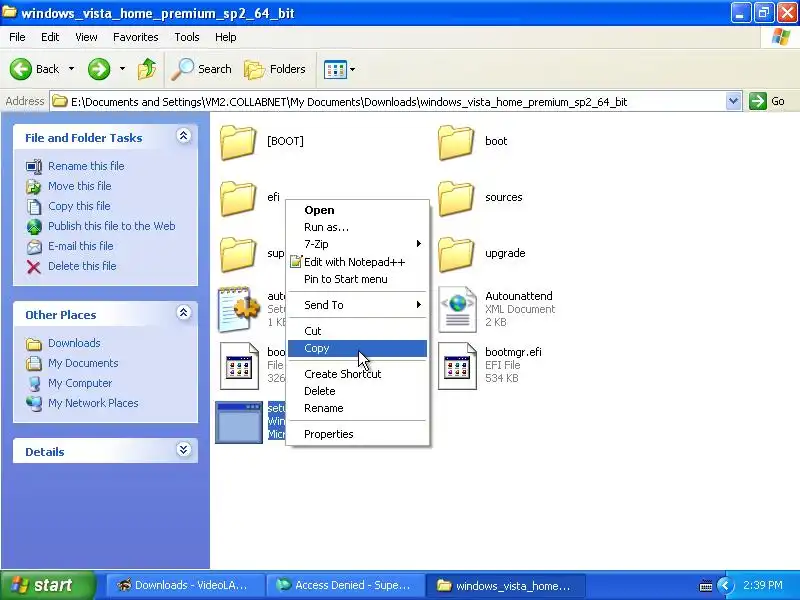Expand the Details panel
The height and width of the screenshot is (600, 800).
pos(184,449)
